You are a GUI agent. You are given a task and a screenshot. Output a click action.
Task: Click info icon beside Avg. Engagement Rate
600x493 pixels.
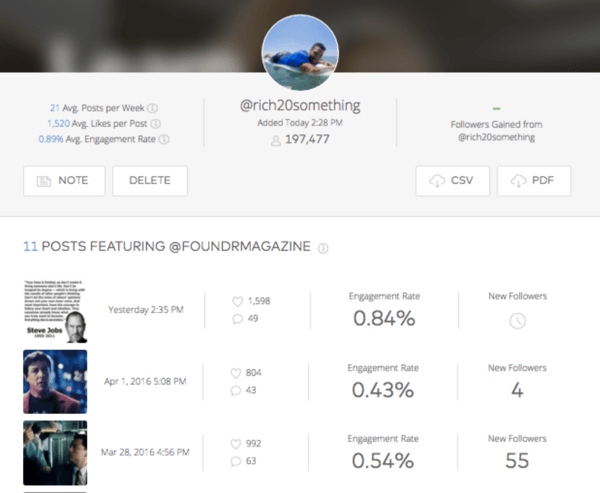[x=164, y=139]
